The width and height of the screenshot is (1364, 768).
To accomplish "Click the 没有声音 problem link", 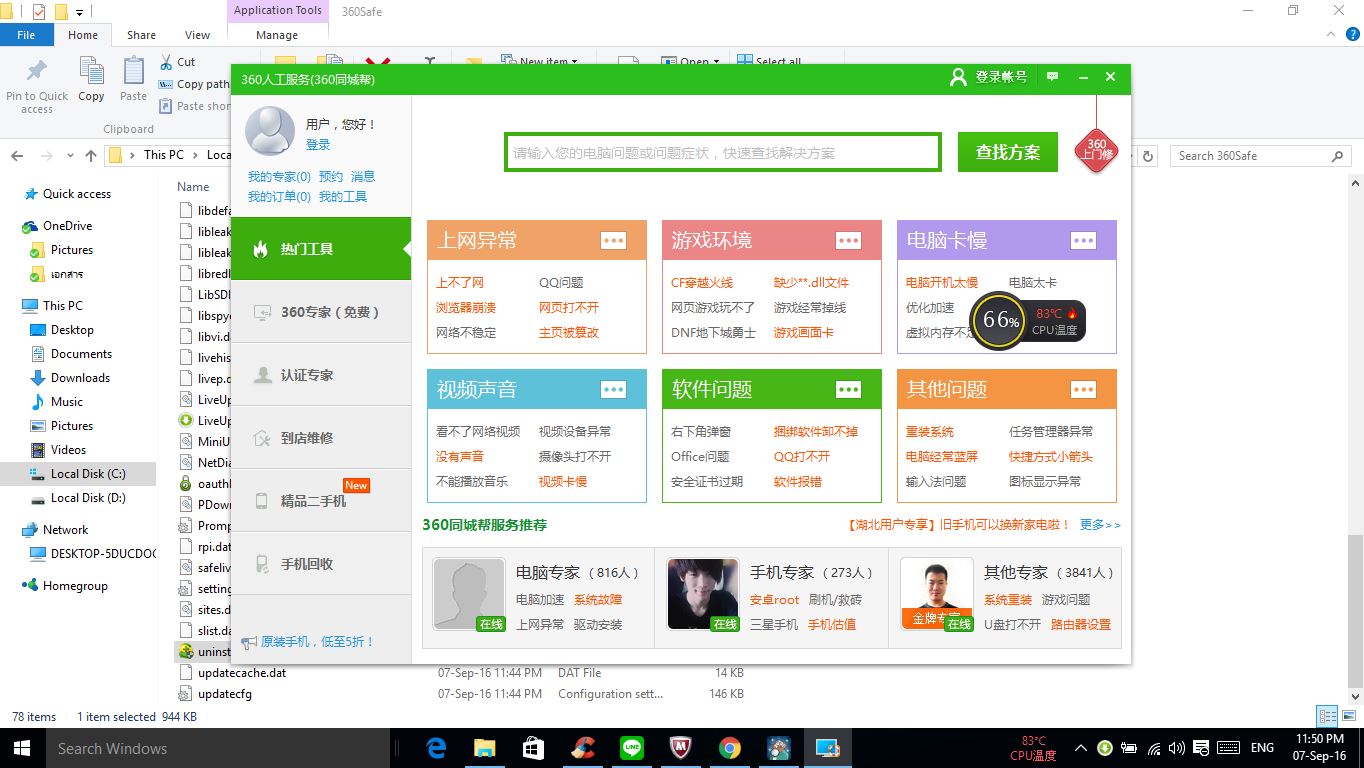I will [460, 457].
